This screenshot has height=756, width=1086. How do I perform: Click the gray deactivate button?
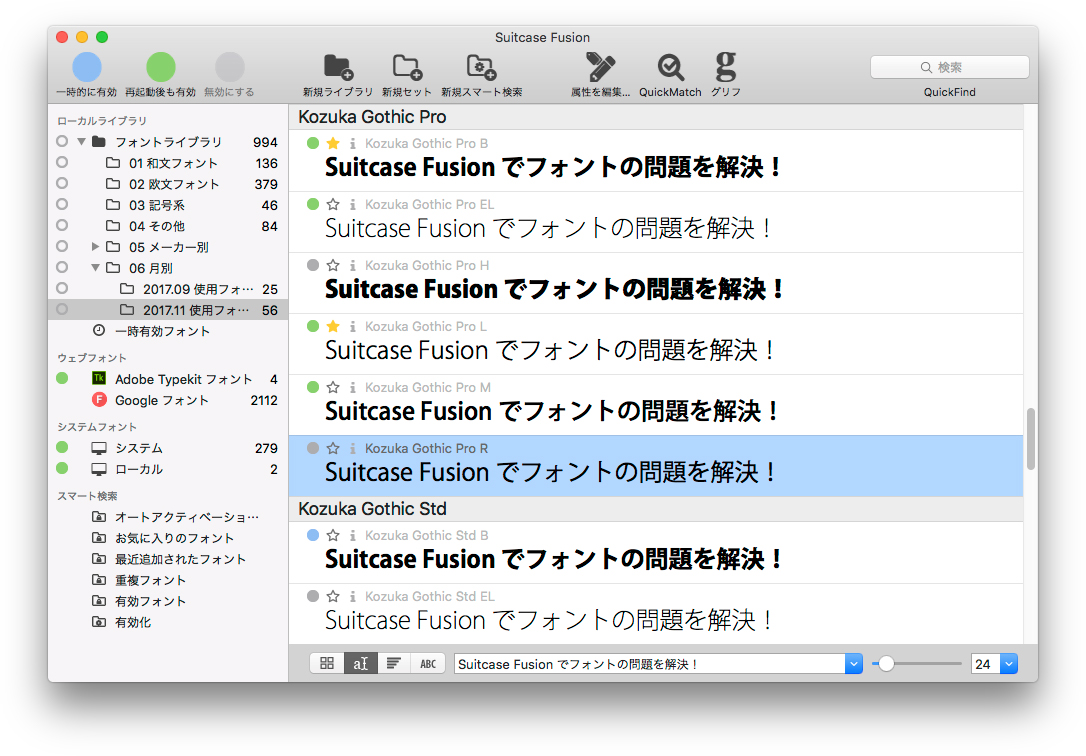pyautogui.click(x=230, y=67)
